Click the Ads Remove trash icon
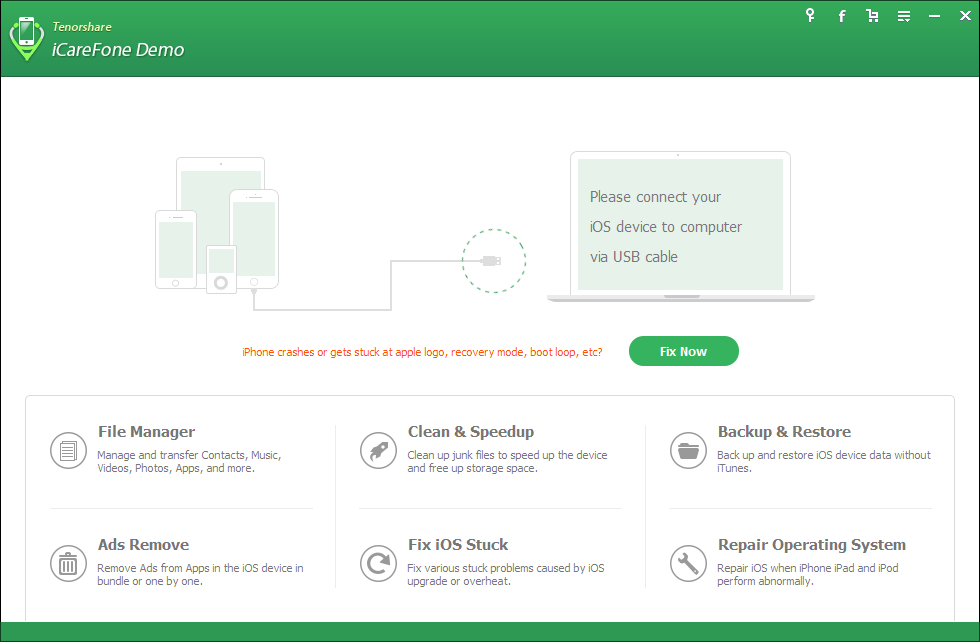The image size is (980, 642). 68,563
